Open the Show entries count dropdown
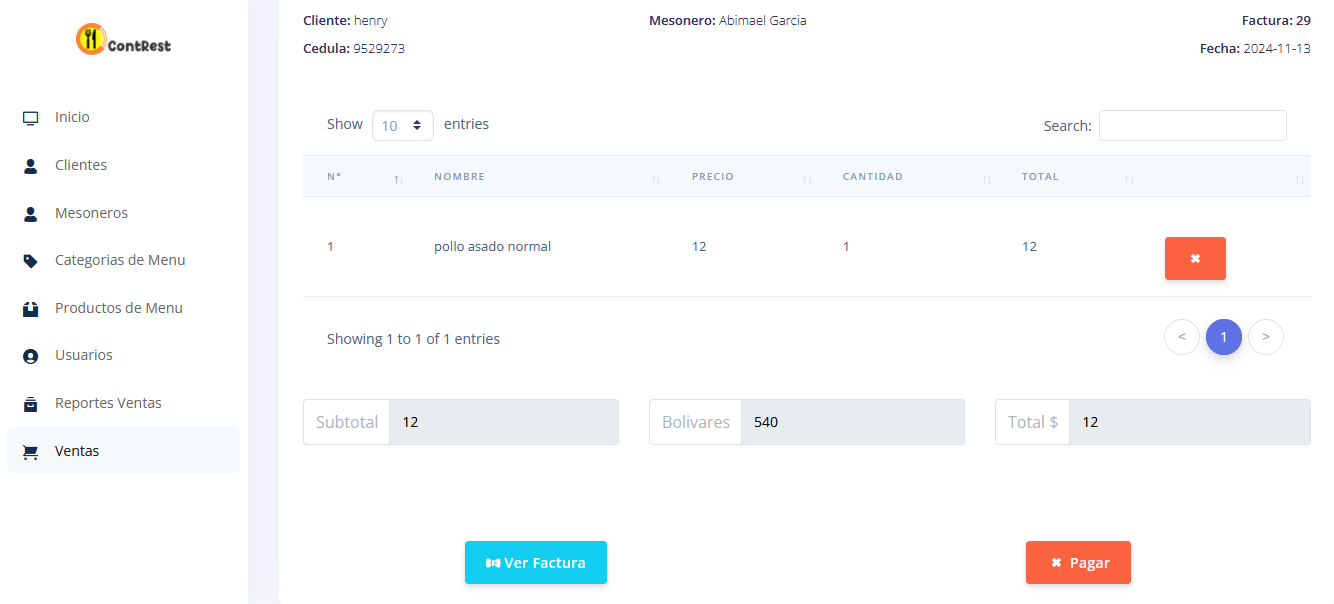1334x604 pixels. [x=403, y=125]
